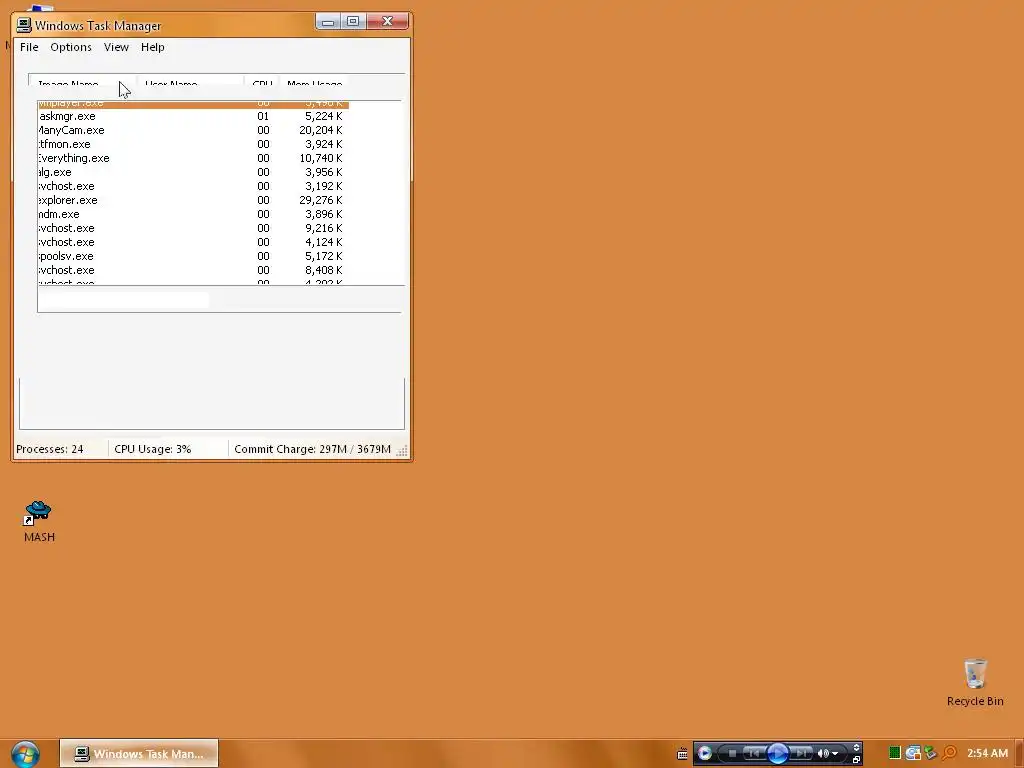Viewport: 1024px width, 768px height.
Task: Restore the media player from the toolbar
Action: (x=856, y=760)
